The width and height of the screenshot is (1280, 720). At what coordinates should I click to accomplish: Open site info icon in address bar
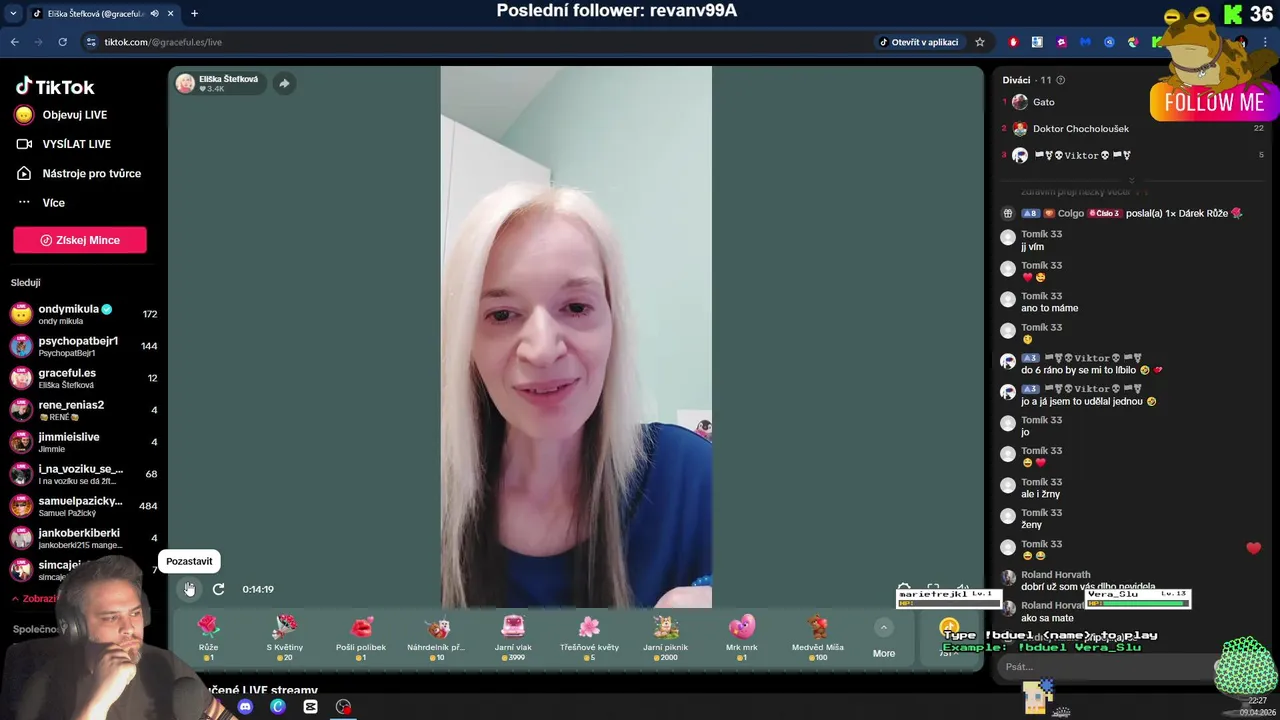pyautogui.click(x=91, y=42)
